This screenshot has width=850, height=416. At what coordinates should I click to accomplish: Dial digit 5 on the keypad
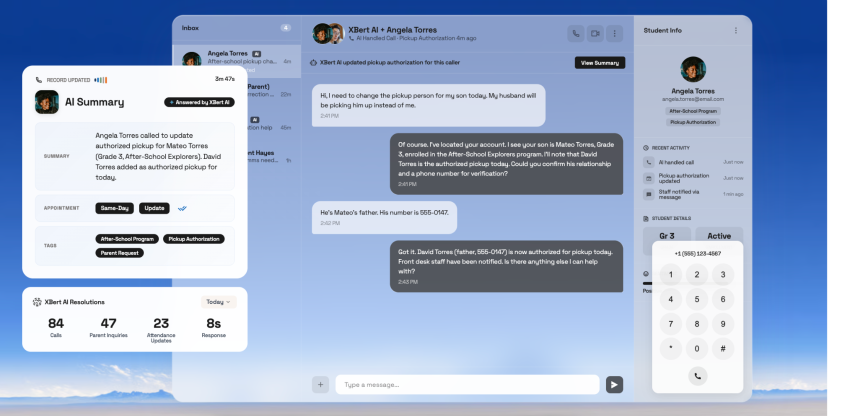pos(697,299)
